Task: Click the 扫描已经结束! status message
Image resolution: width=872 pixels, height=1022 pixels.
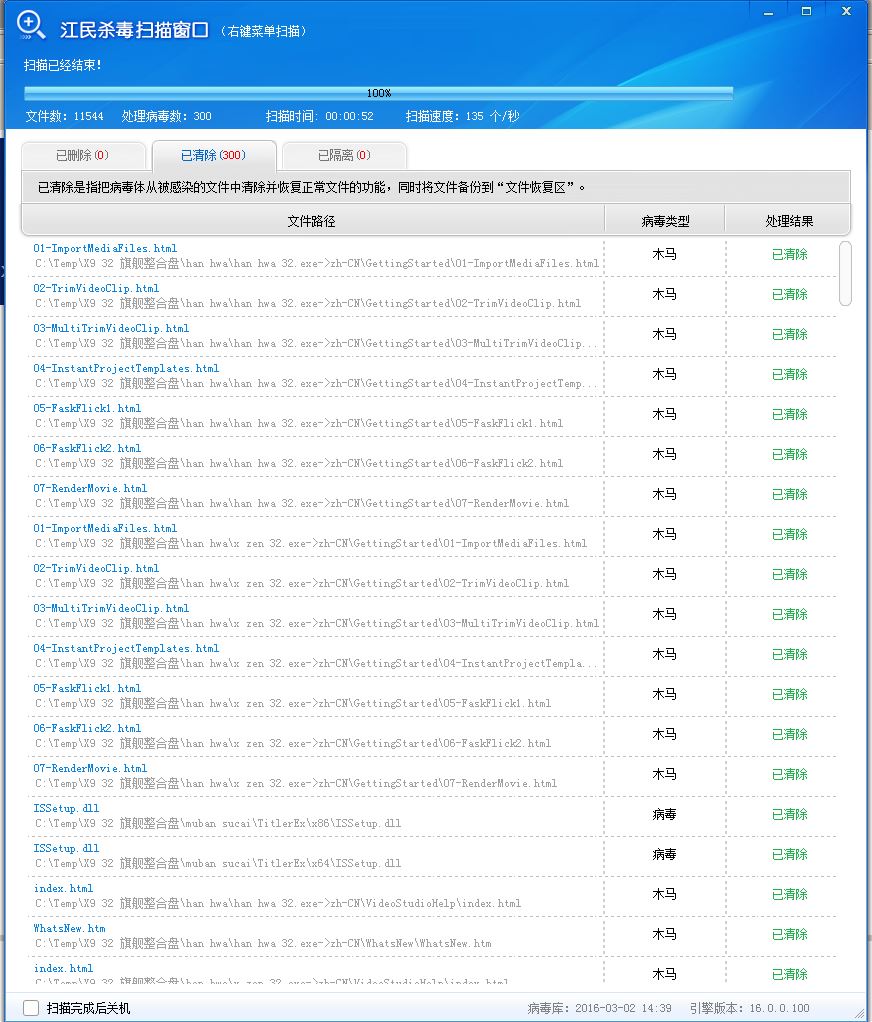Action: tap(63, 65)
